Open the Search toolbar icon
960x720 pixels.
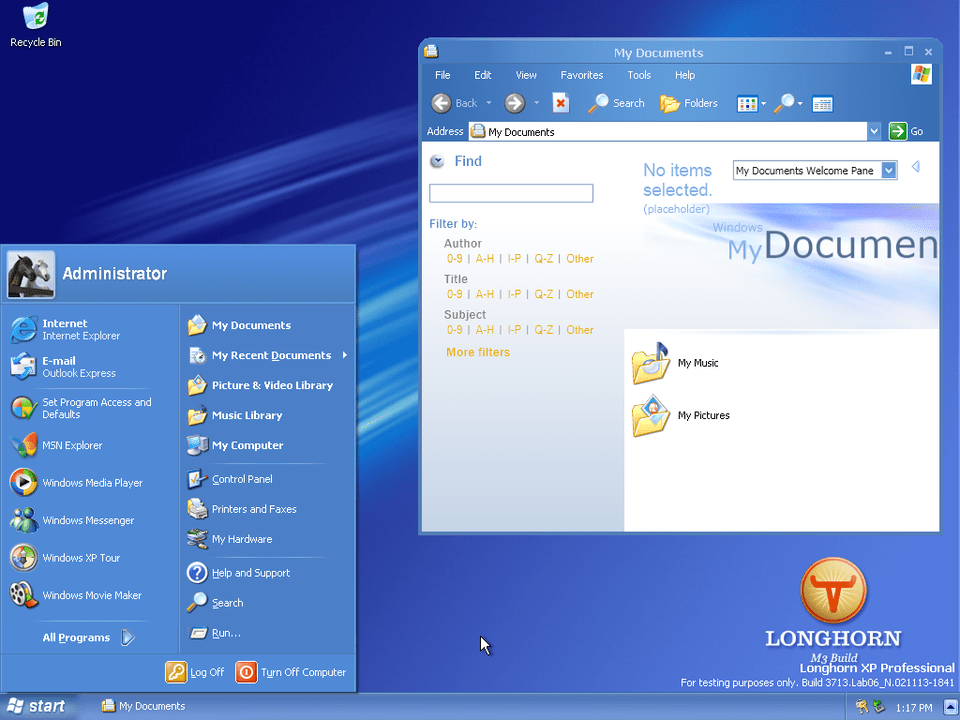click(615, 103)
